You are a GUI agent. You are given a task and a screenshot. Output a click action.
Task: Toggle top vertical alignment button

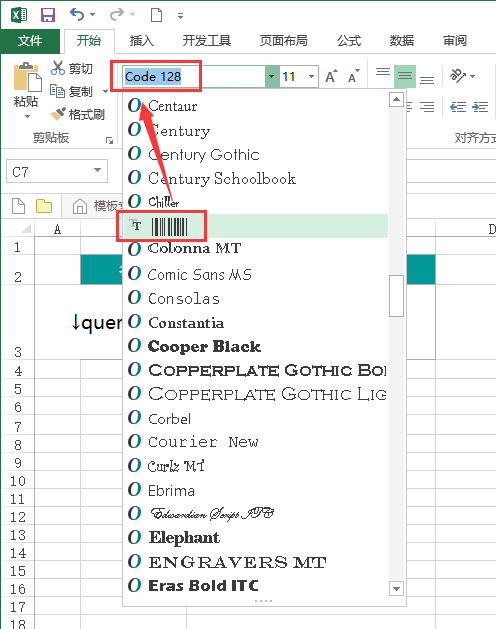383,72
